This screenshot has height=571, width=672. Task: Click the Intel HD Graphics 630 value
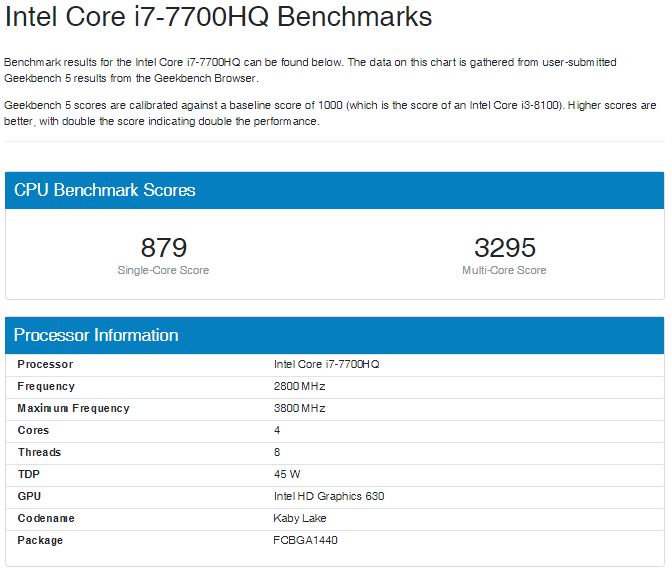point(328,496)
